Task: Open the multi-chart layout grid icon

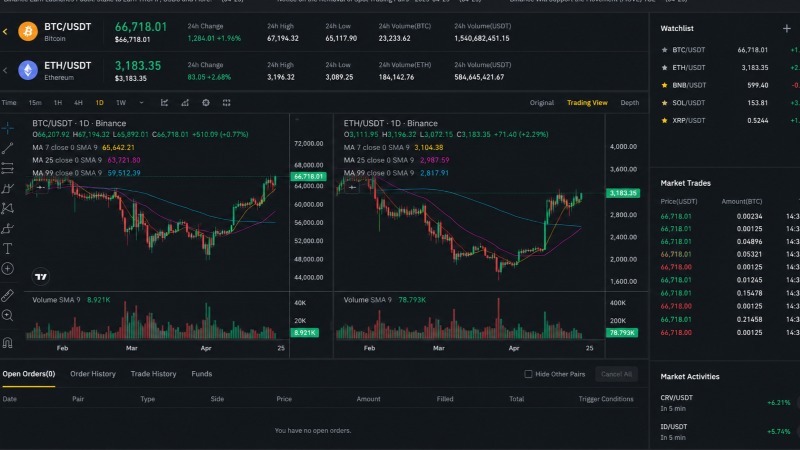Action: [227, 103]
